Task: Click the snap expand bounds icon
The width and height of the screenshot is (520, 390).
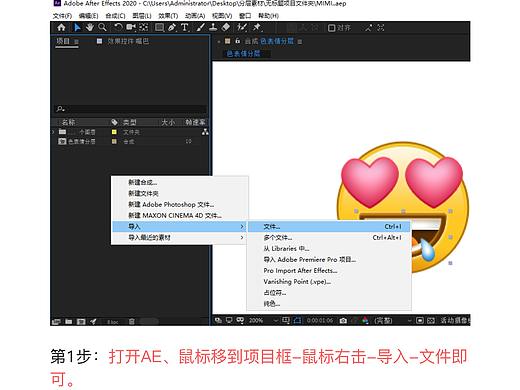Action: point(381,28)
